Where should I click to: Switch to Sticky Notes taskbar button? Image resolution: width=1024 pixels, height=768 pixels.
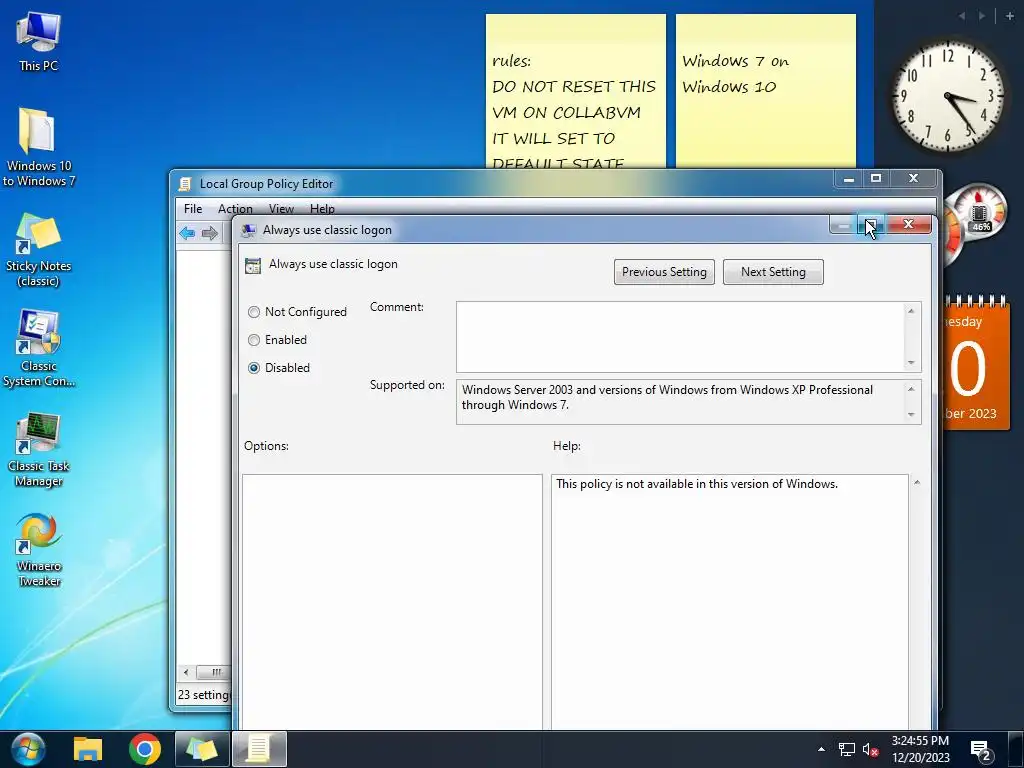[202, 749]
